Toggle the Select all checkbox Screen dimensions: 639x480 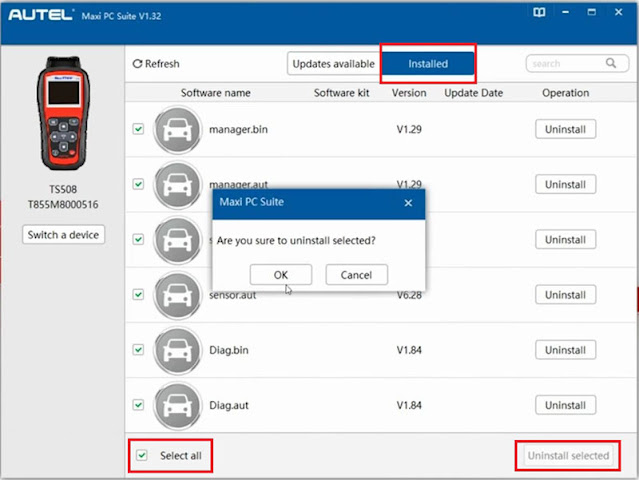tap(142, 455)
